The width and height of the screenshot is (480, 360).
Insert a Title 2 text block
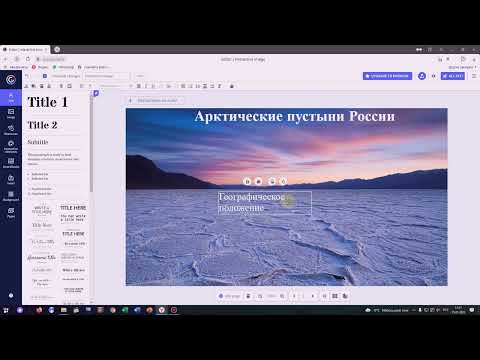tap(42, 125)
